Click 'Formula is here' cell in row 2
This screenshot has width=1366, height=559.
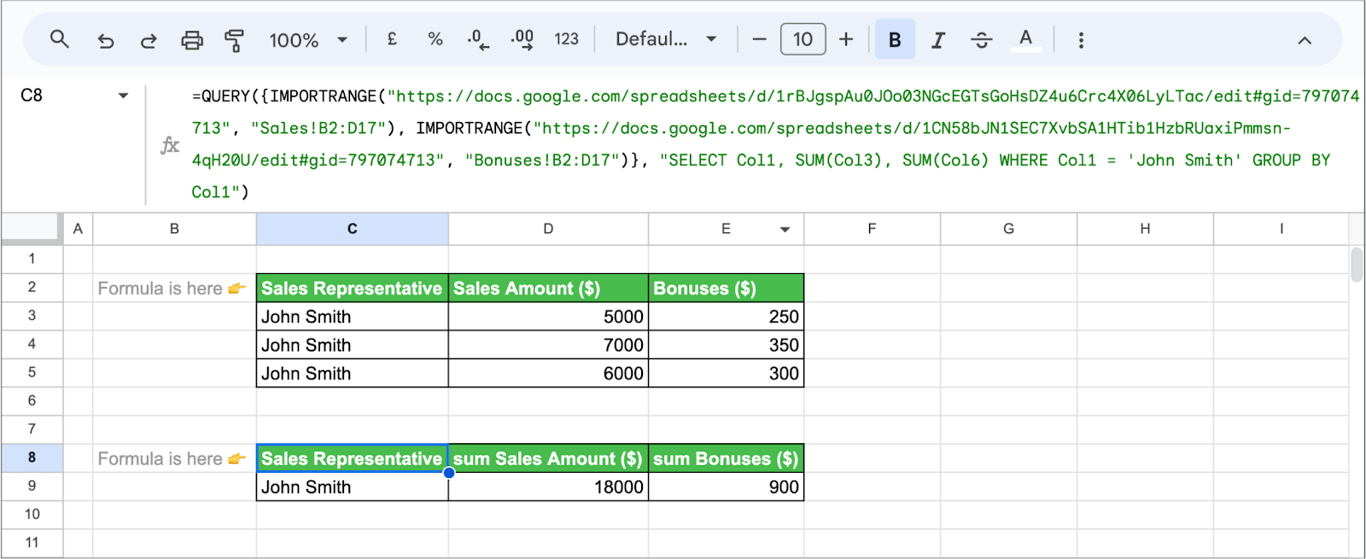pyautogui.click(x=174, y=288)
